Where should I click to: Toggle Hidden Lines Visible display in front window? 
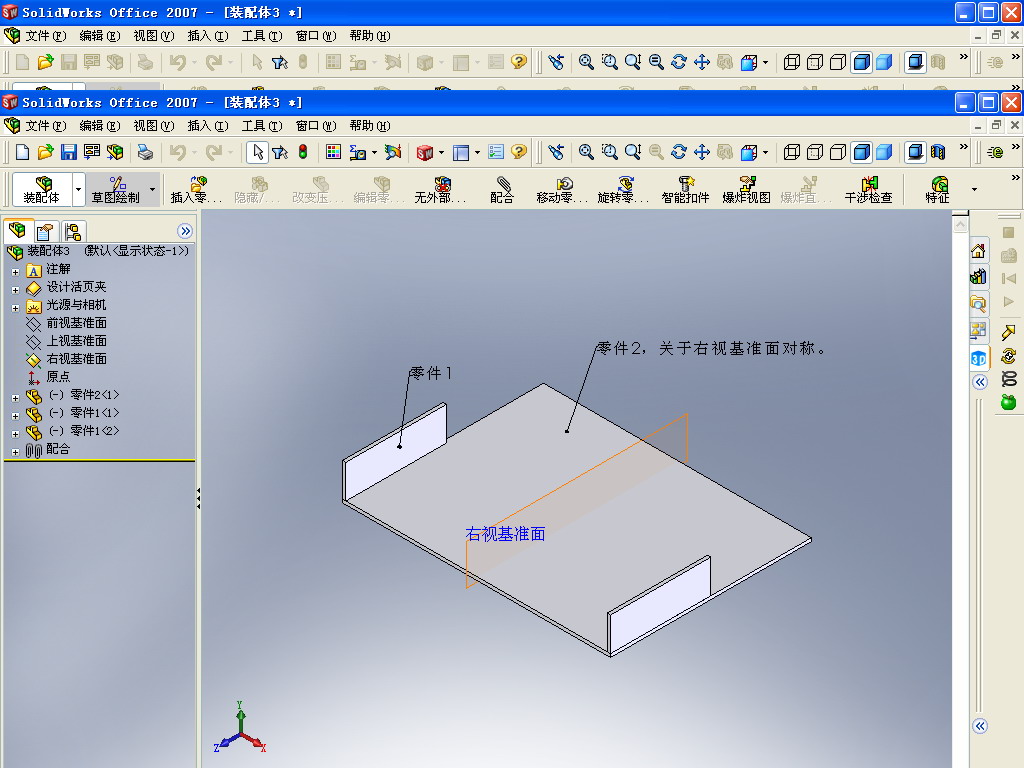pyautogui.click(x=814, y=152)
